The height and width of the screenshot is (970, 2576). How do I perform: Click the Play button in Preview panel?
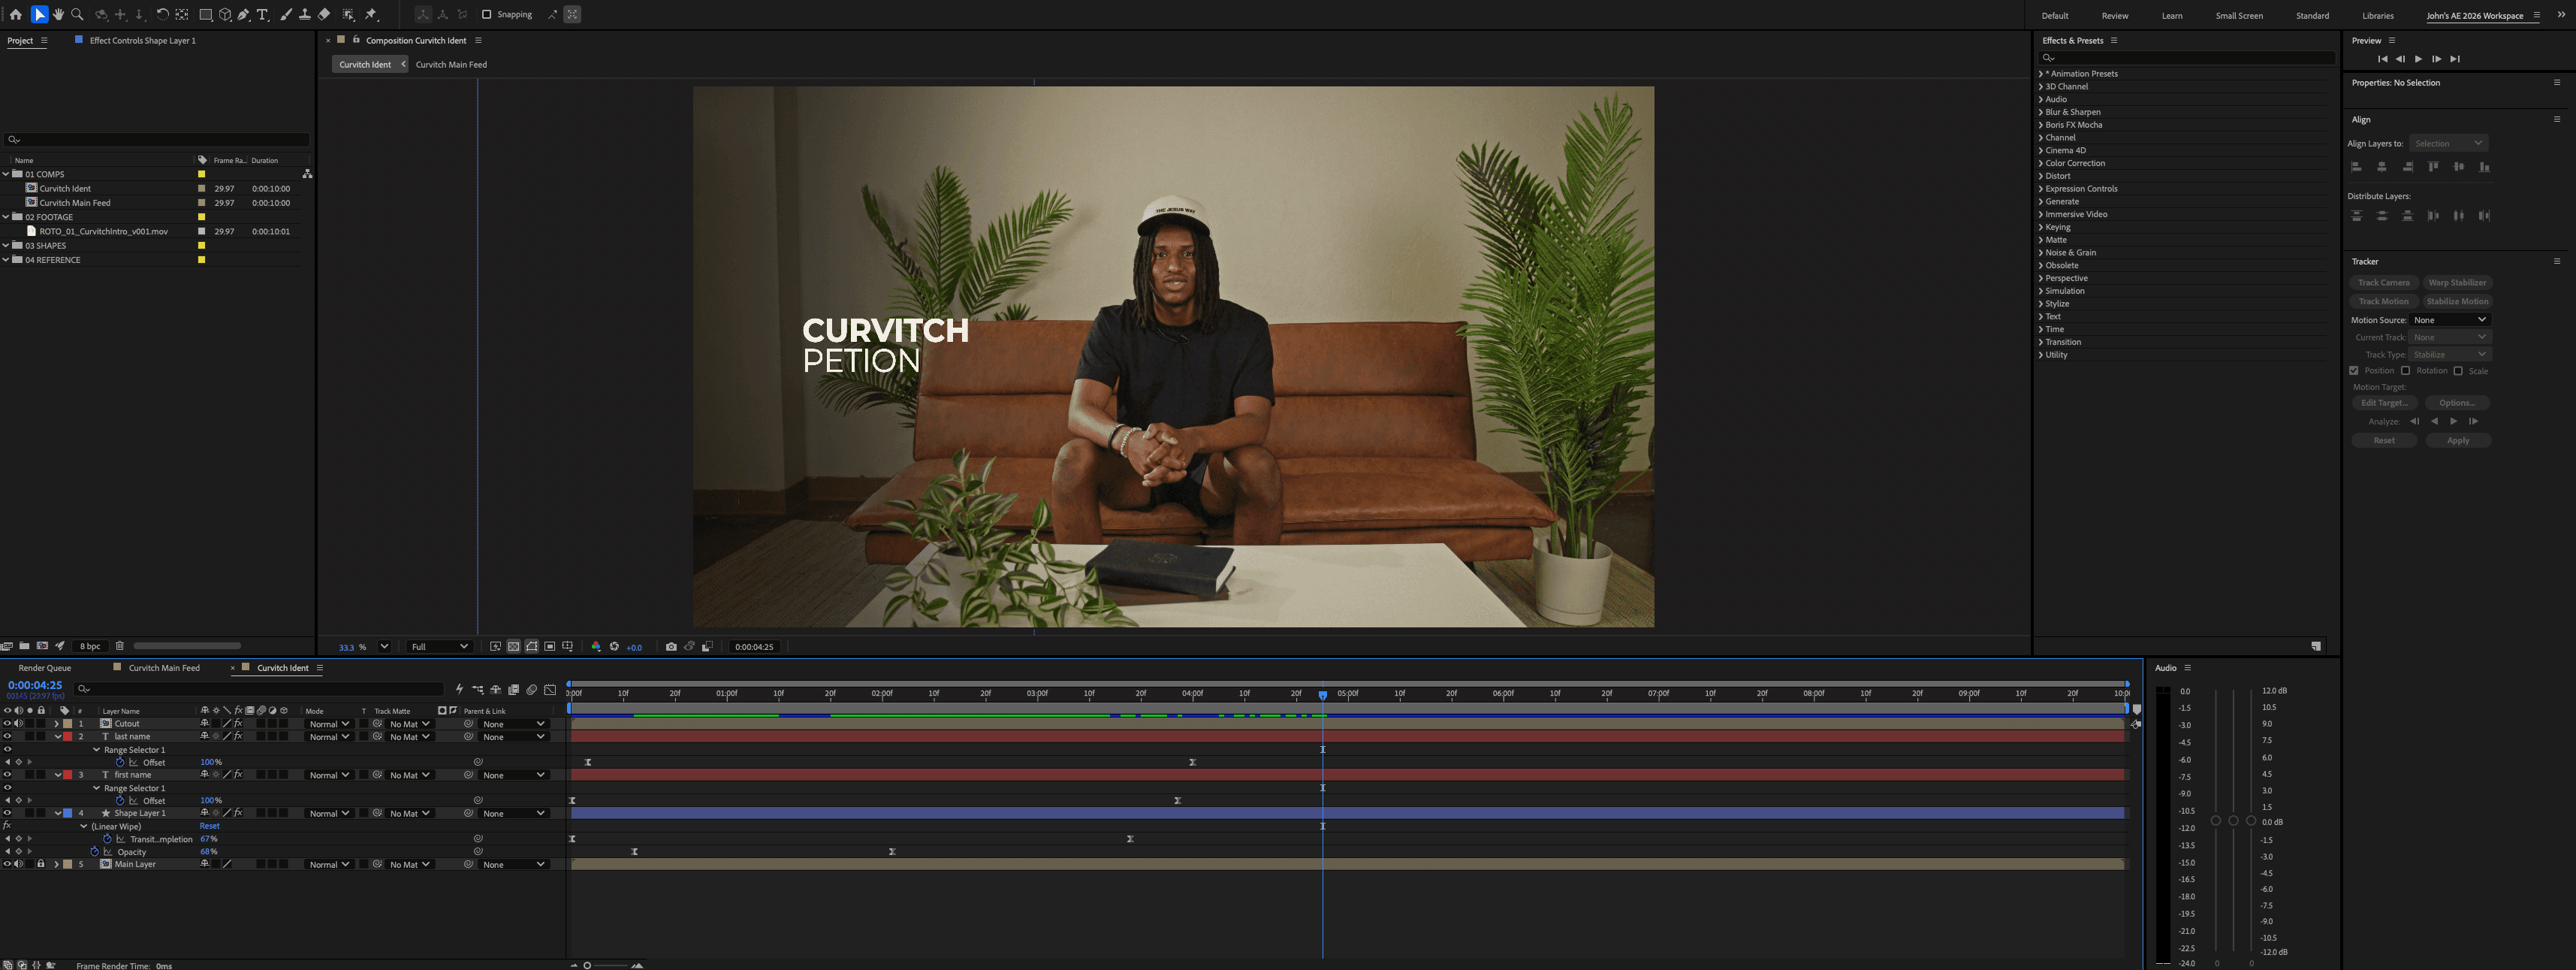[2418, 59]
